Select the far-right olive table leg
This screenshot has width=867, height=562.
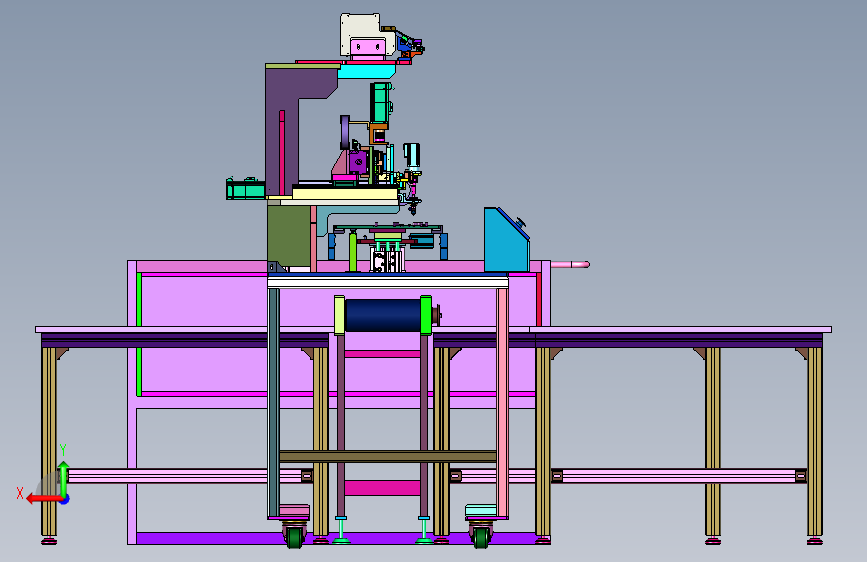pyautogui.click(x=814, y=443)
